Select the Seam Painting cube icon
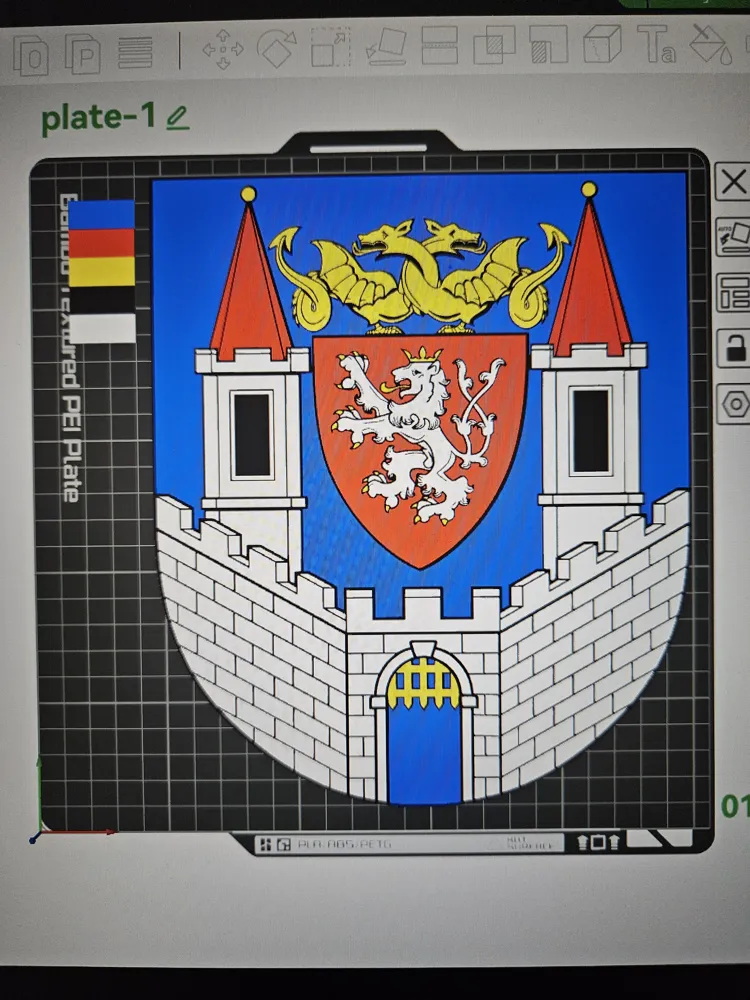Screen dimensions: 750x1000 tap(602, 43)
